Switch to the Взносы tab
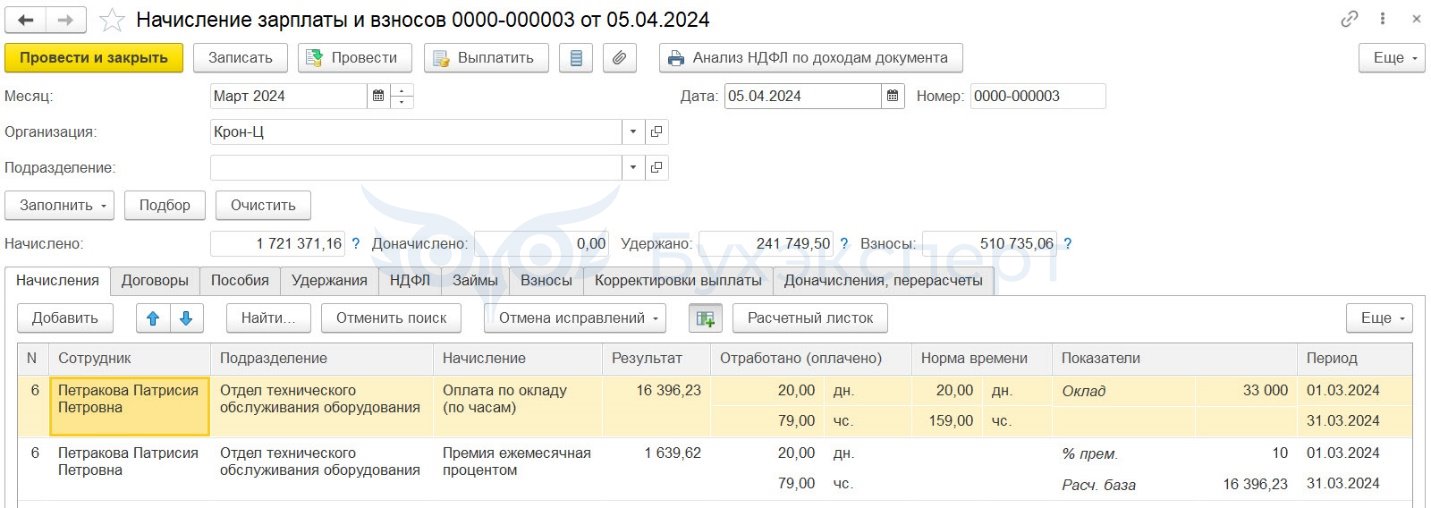Image resolution: width=1431 pixels, height=508 pixels. pos(546,281)
